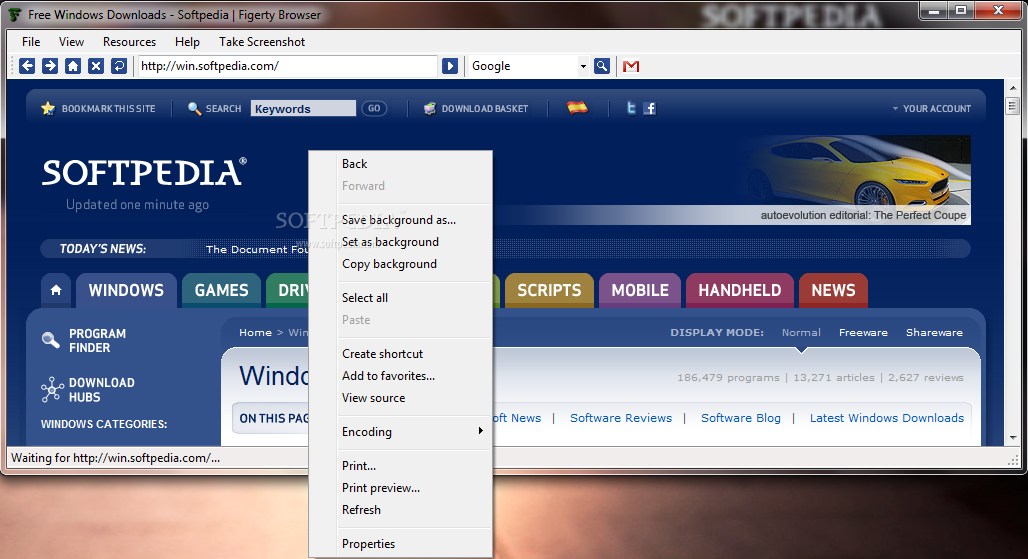Image resolution: width=1028 pixels, height=559 pixels.
Task: Click Take Screenshot in the menu bar
Action: pyautogui.click(x=262, y=41)
